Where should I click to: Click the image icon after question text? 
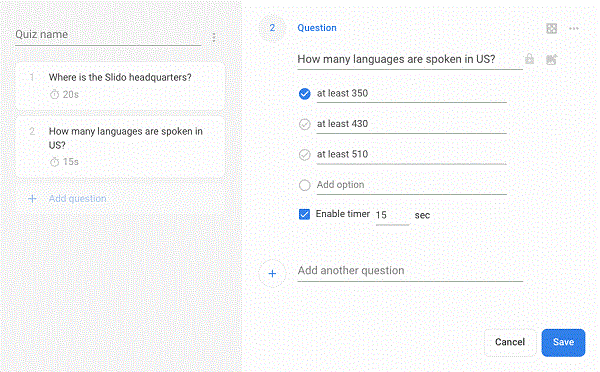(x=551, y=59)
